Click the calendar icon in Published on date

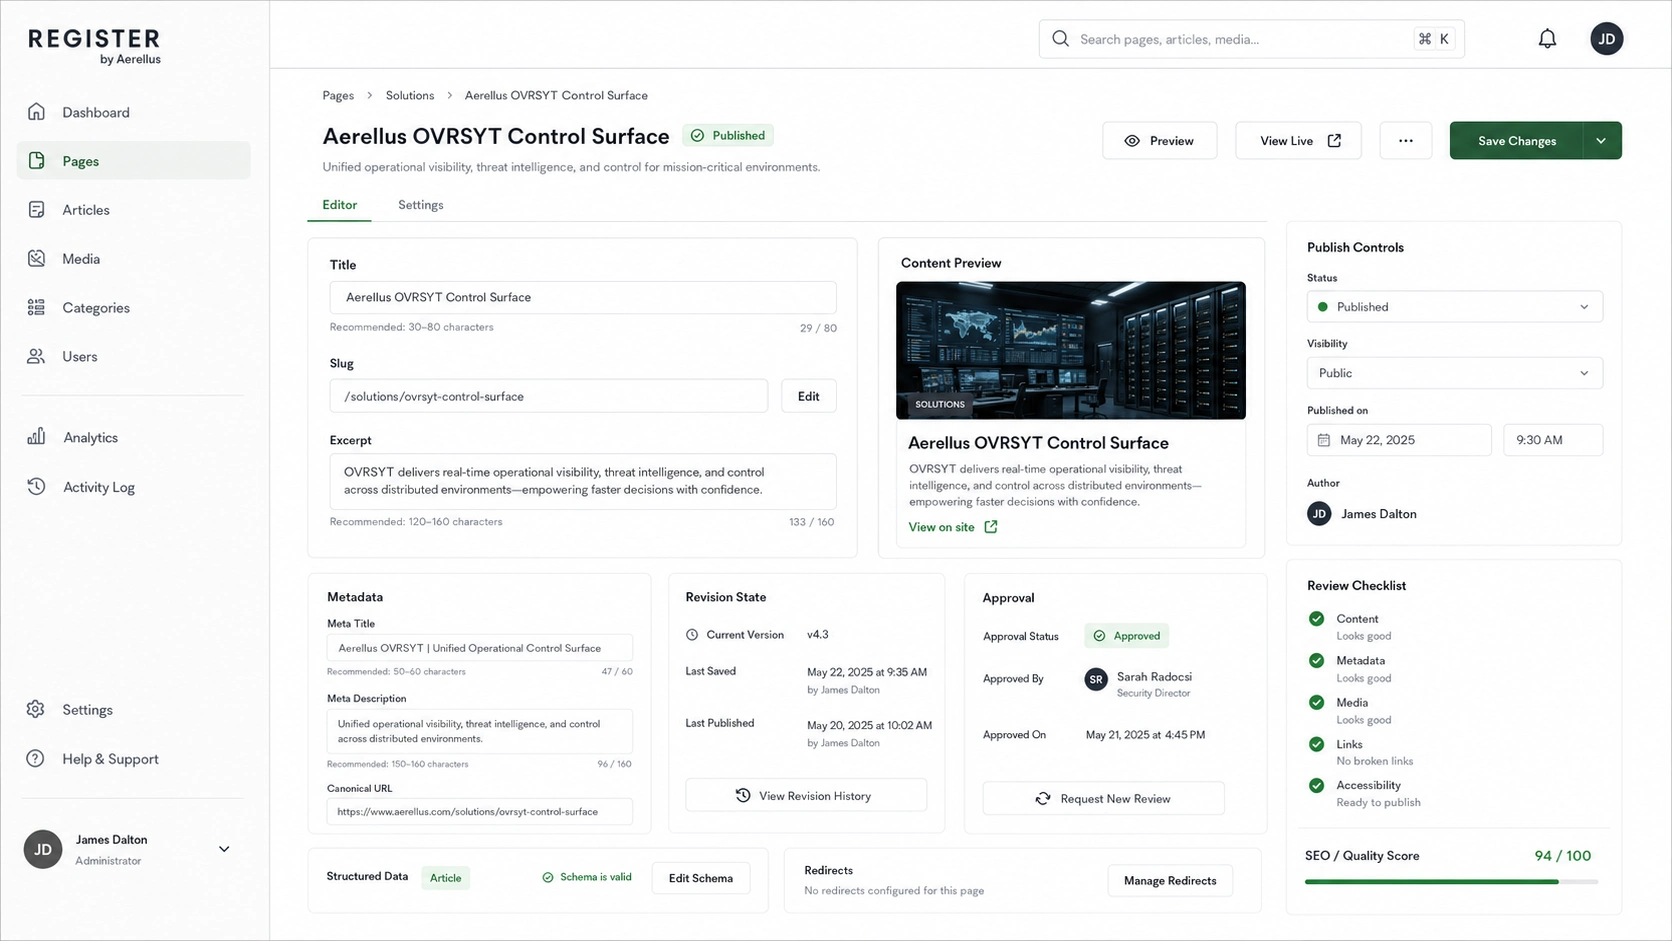click(x=1324, y=440)
